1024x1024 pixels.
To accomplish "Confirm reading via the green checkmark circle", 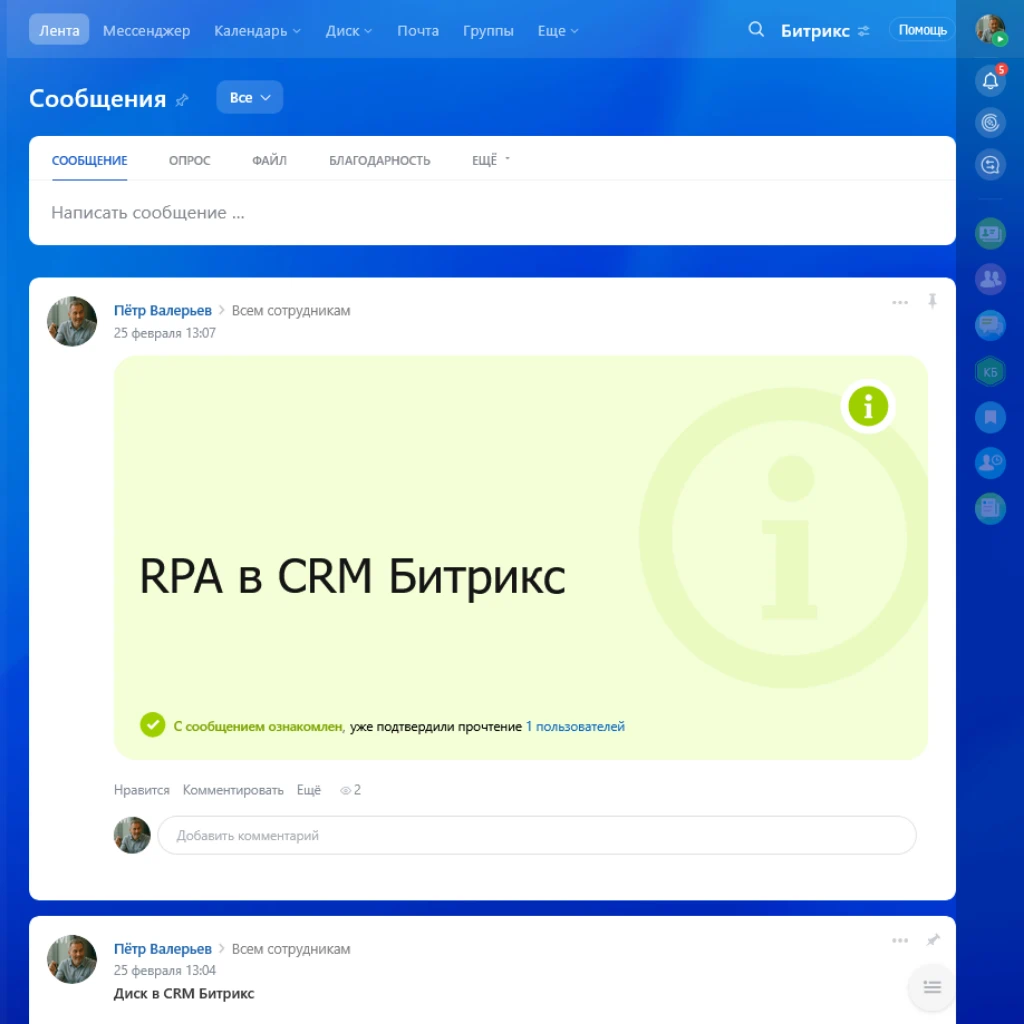I will [x=153, y=724].
